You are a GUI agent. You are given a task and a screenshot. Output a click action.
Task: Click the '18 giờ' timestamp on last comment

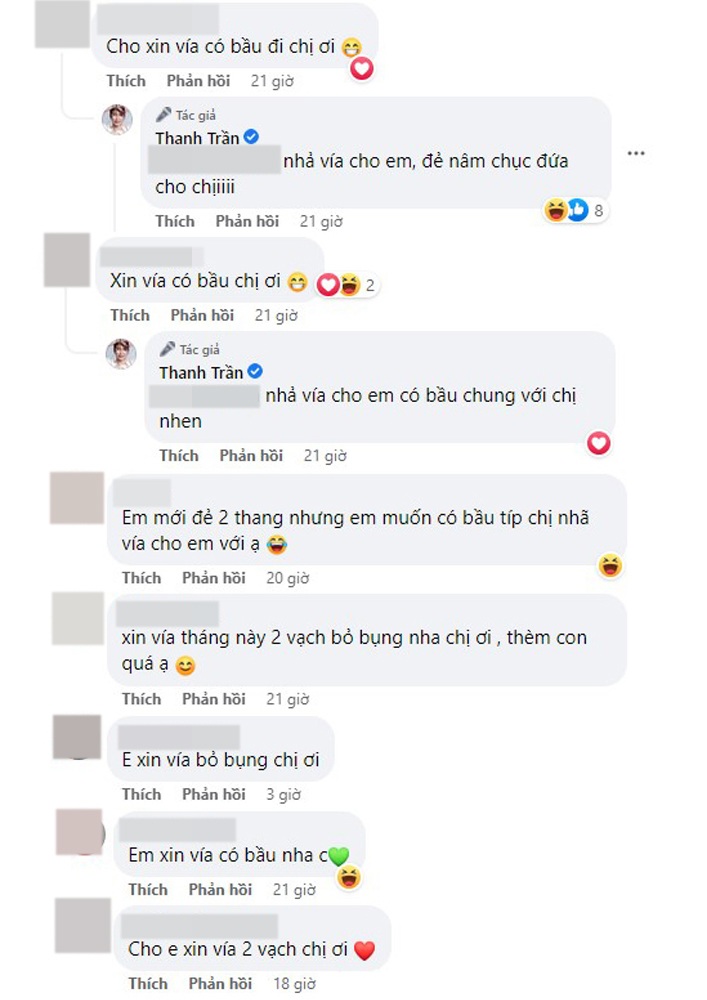click(x=295, y=984)
